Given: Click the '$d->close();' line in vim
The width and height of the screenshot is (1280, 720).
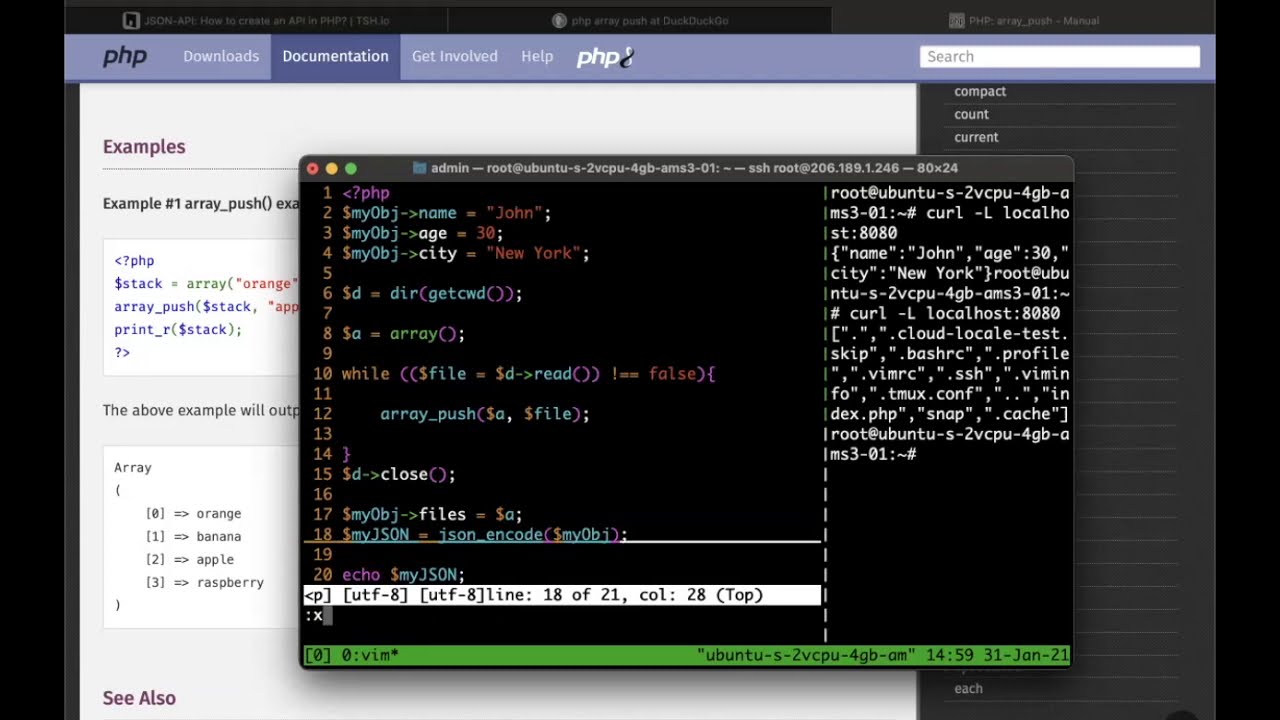Looking at the screenshot, I should [x=398, y=474].
